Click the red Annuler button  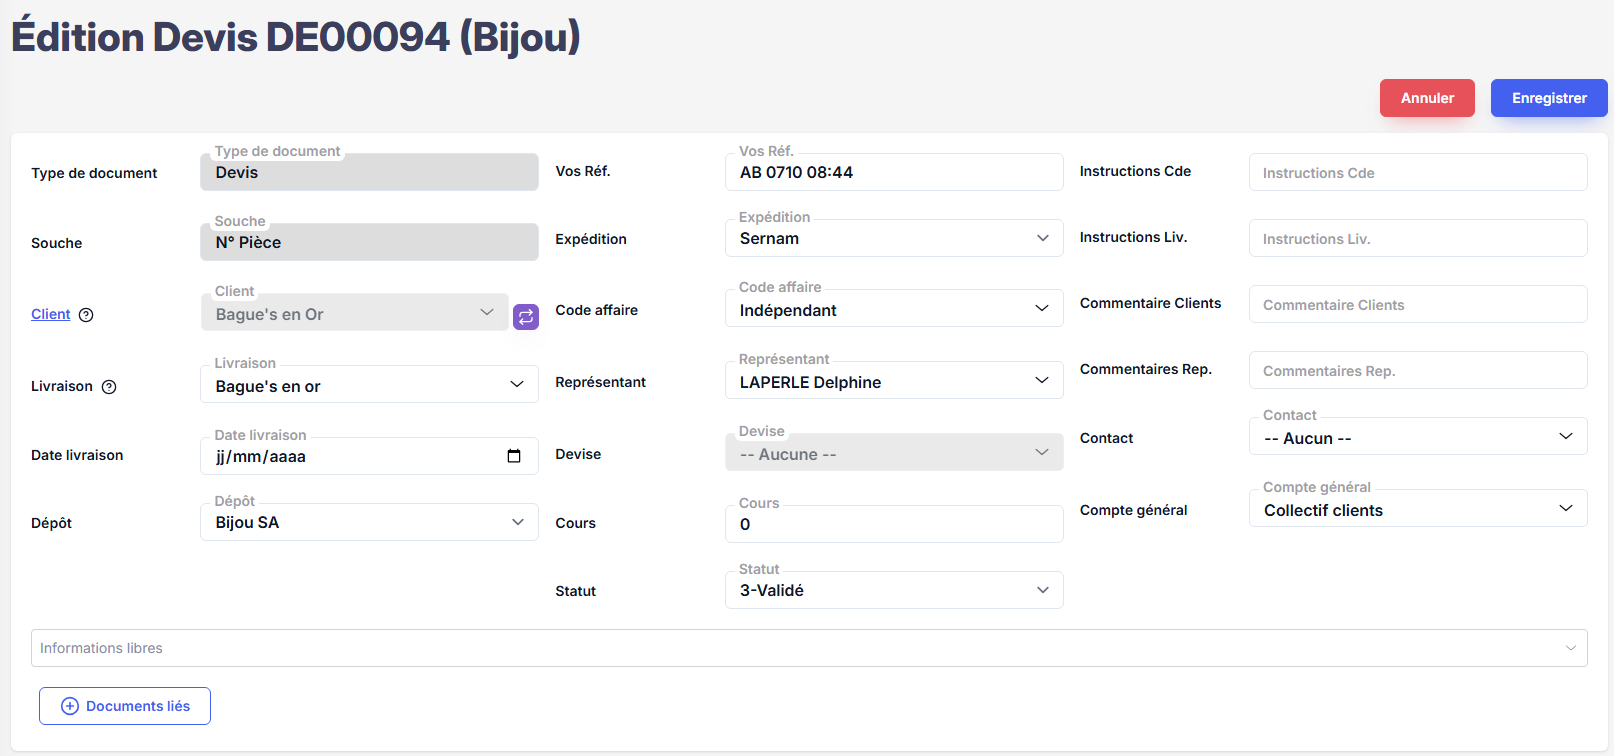coord(1427,98)
